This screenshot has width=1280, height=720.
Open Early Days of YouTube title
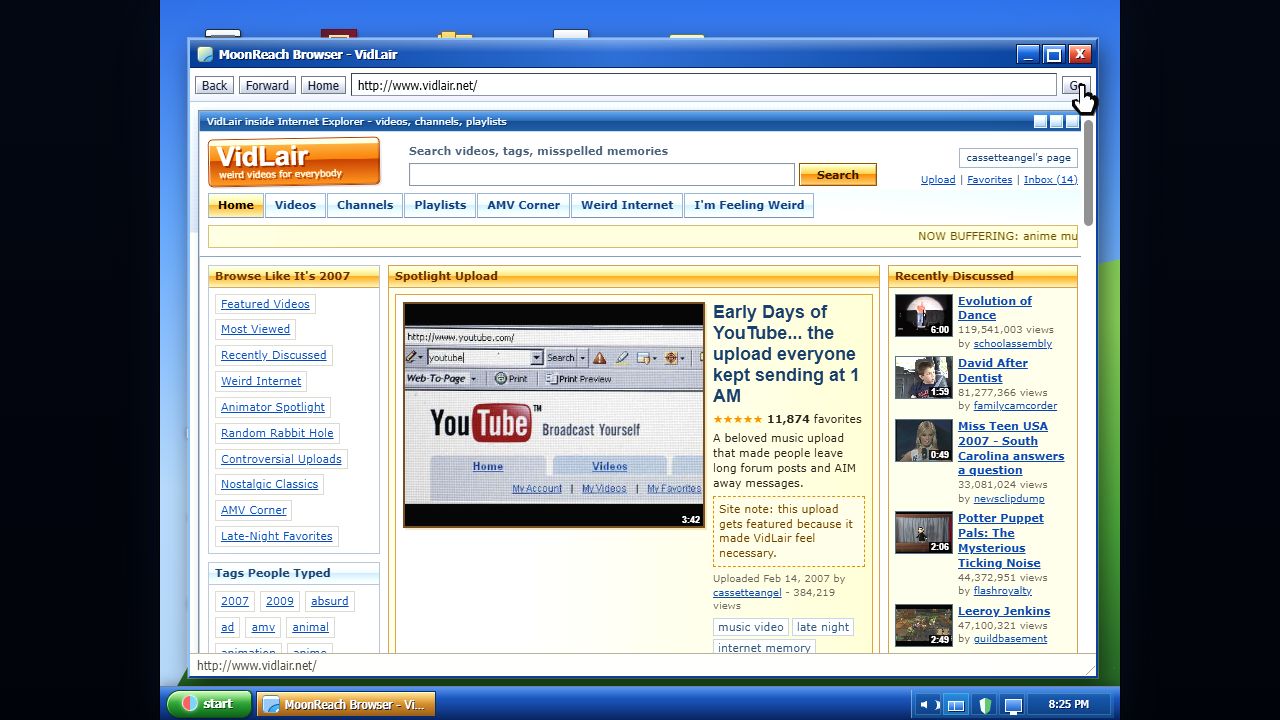tap(785, 354)
